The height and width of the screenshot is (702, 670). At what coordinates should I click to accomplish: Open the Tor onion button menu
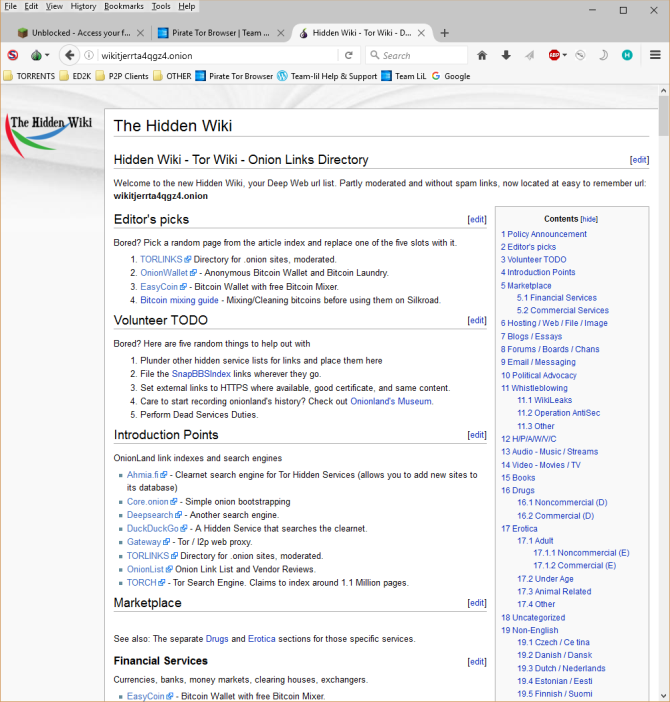click(39, 55)
